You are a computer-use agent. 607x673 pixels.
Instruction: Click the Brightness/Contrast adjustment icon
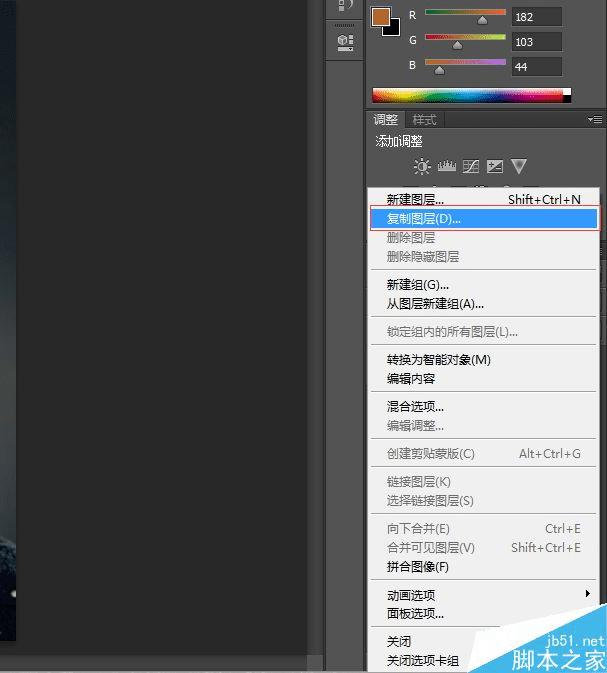pos(422,166)
